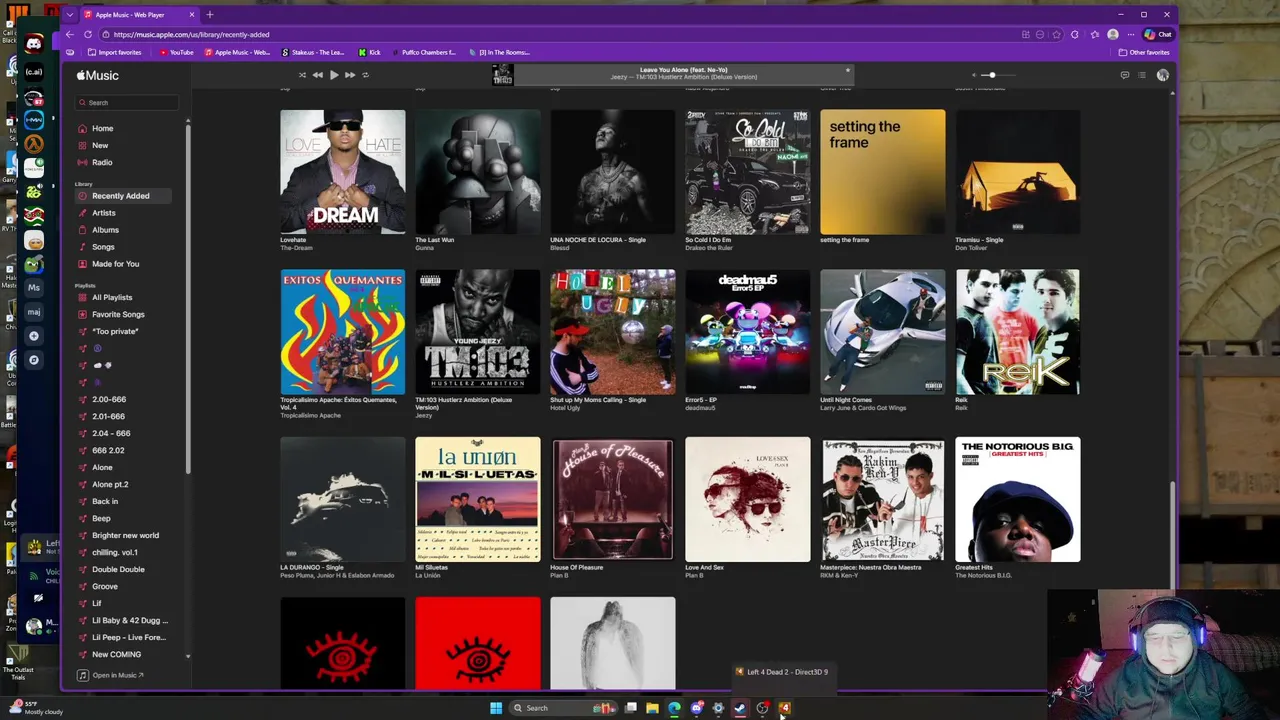Screen dimensions: 1280x720
Task: Open the Favorite Songs playlist
Action: click(x=118, y=314)
